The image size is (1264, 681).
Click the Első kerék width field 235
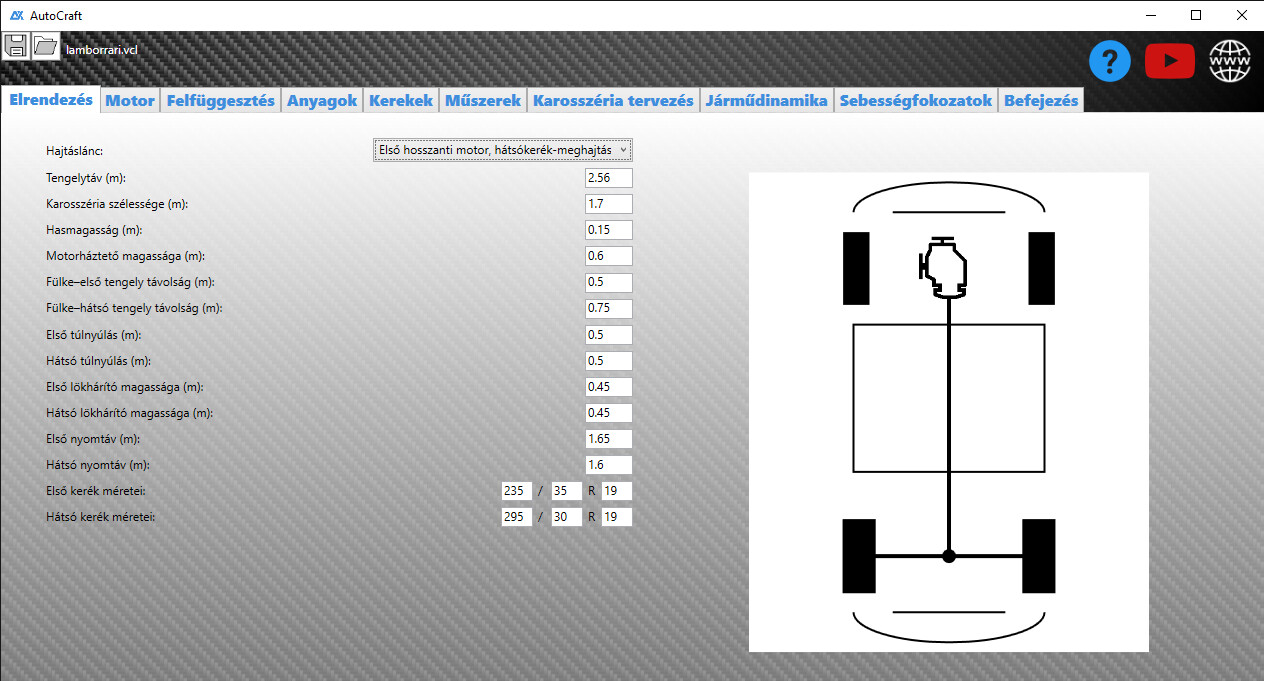coord(517,491)
